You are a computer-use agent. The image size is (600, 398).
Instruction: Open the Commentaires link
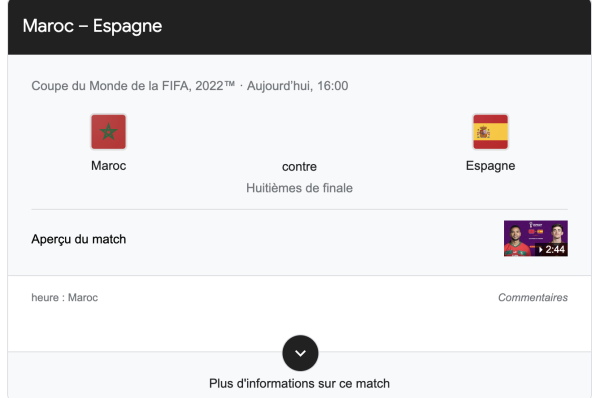(x=533, y=297)
